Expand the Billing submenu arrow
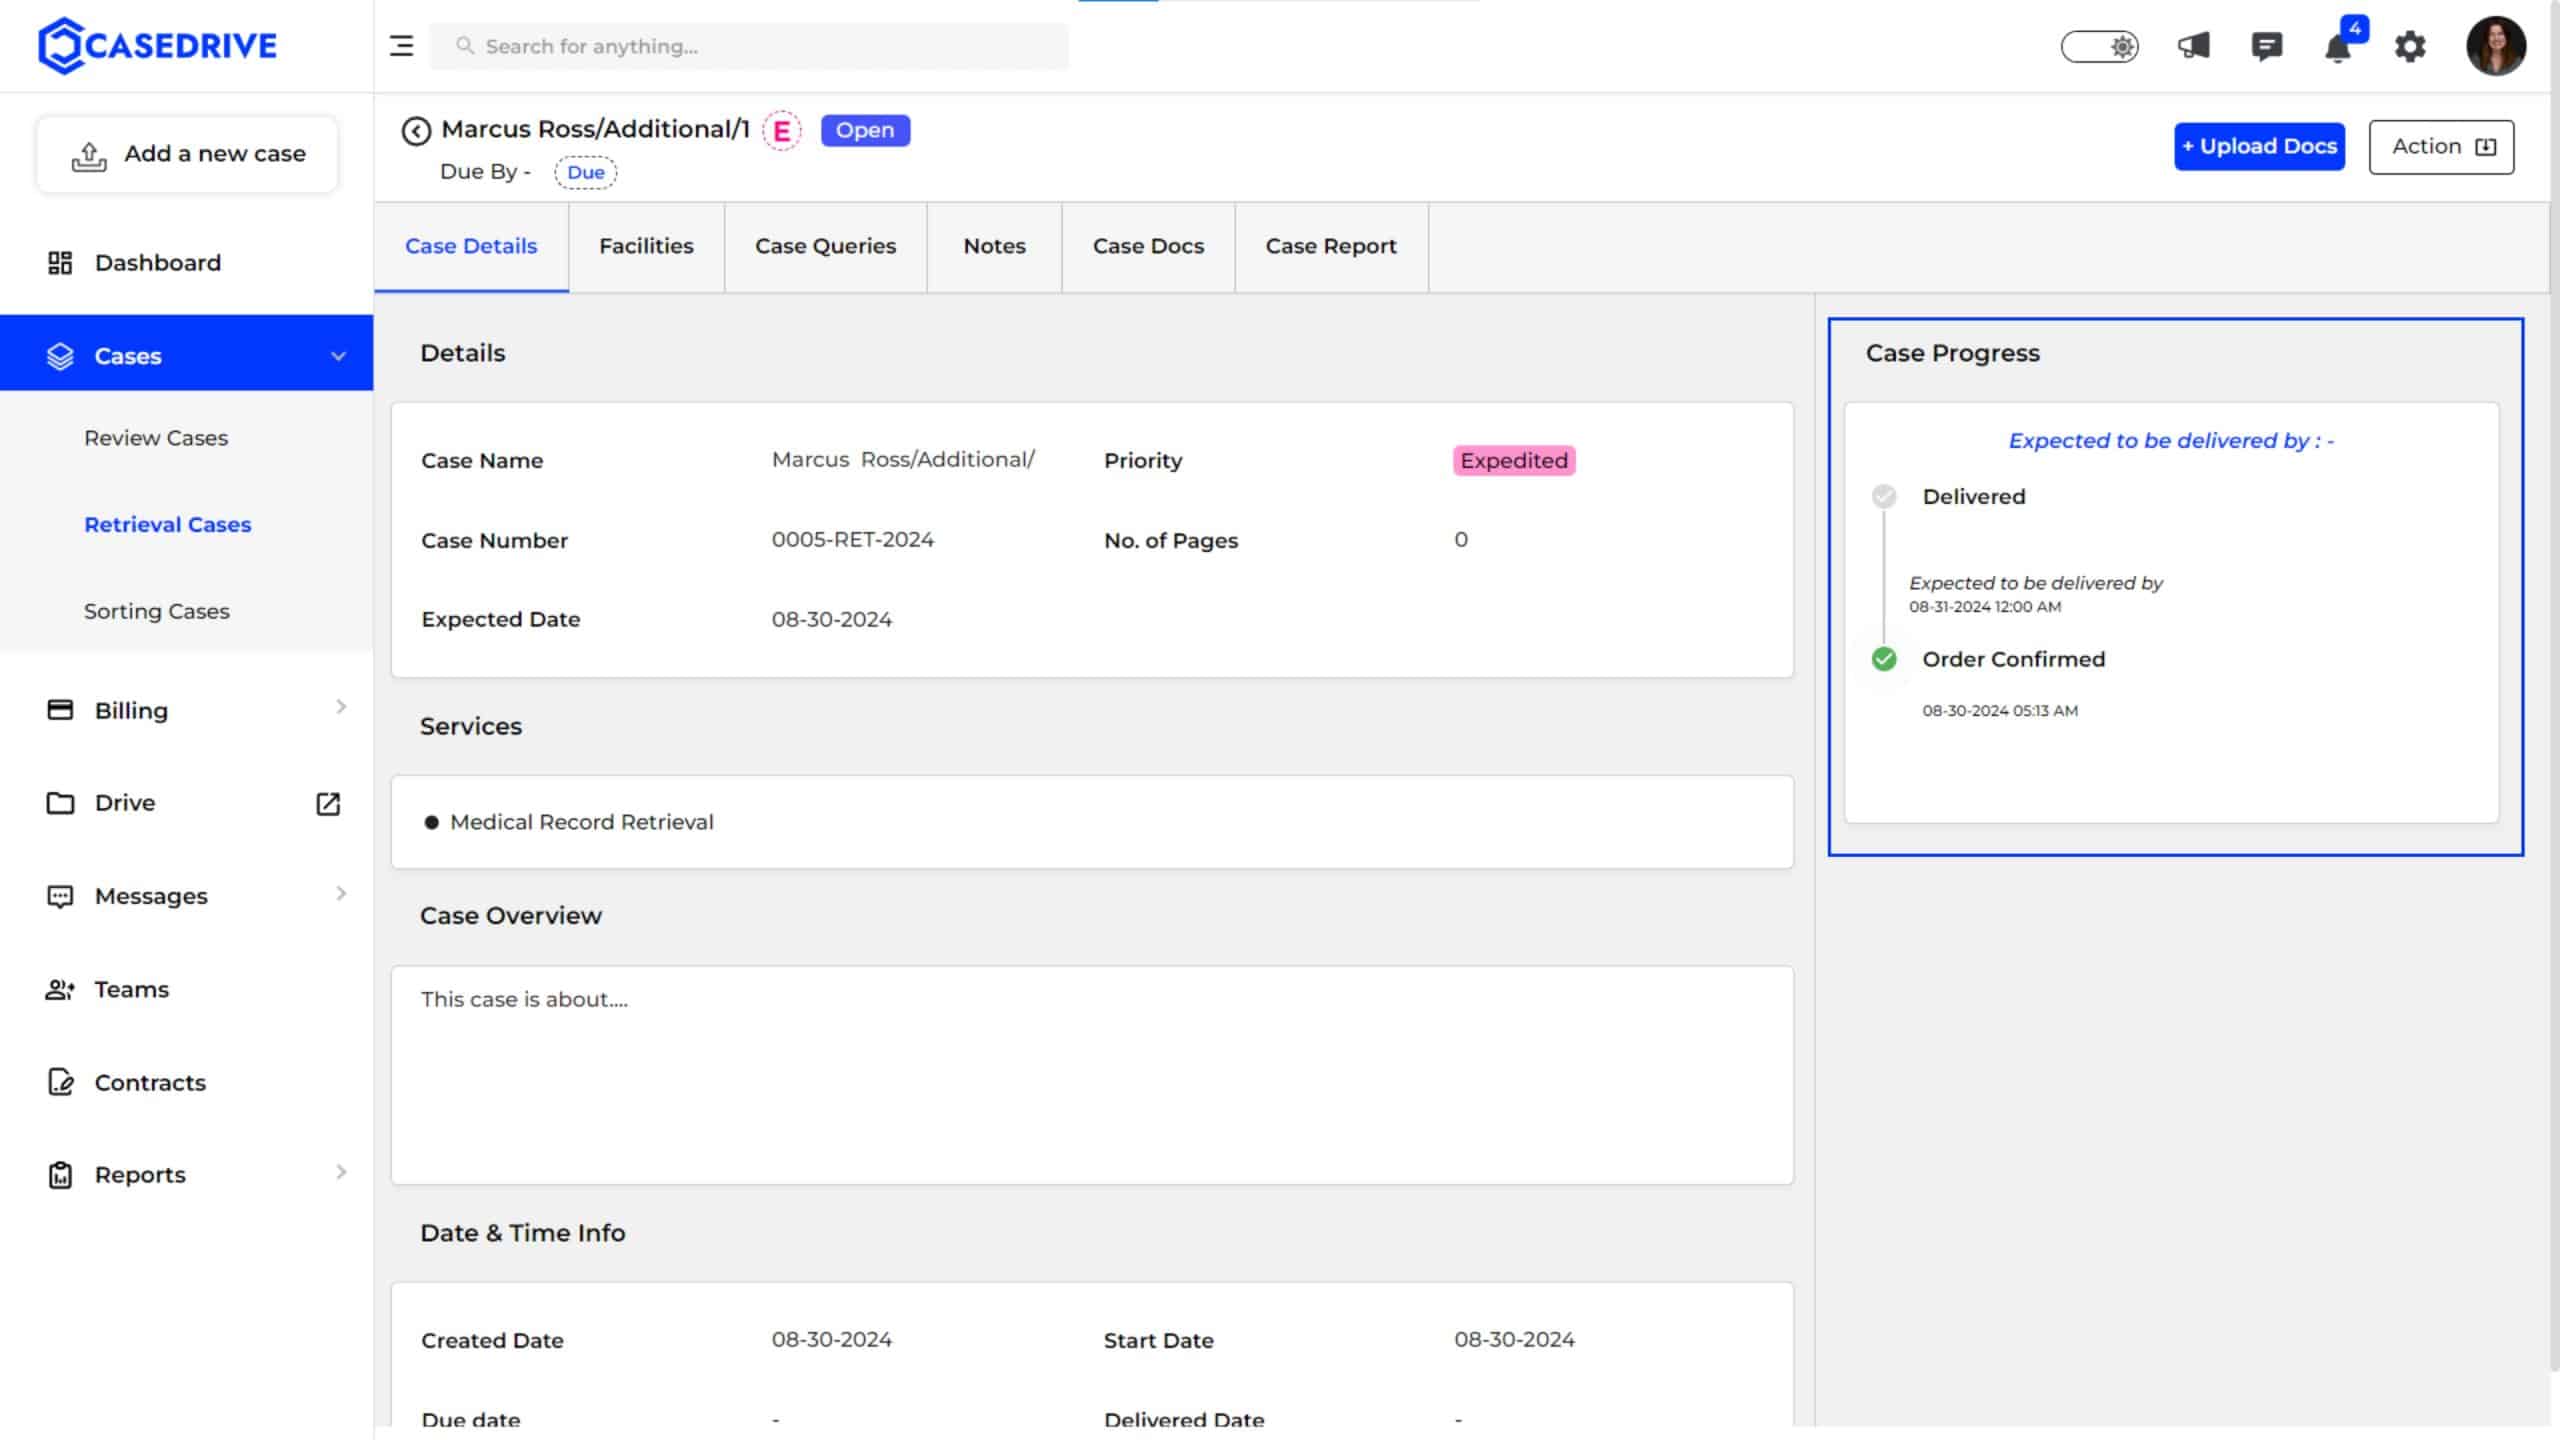2560x1440 pixels. [341, 707]
